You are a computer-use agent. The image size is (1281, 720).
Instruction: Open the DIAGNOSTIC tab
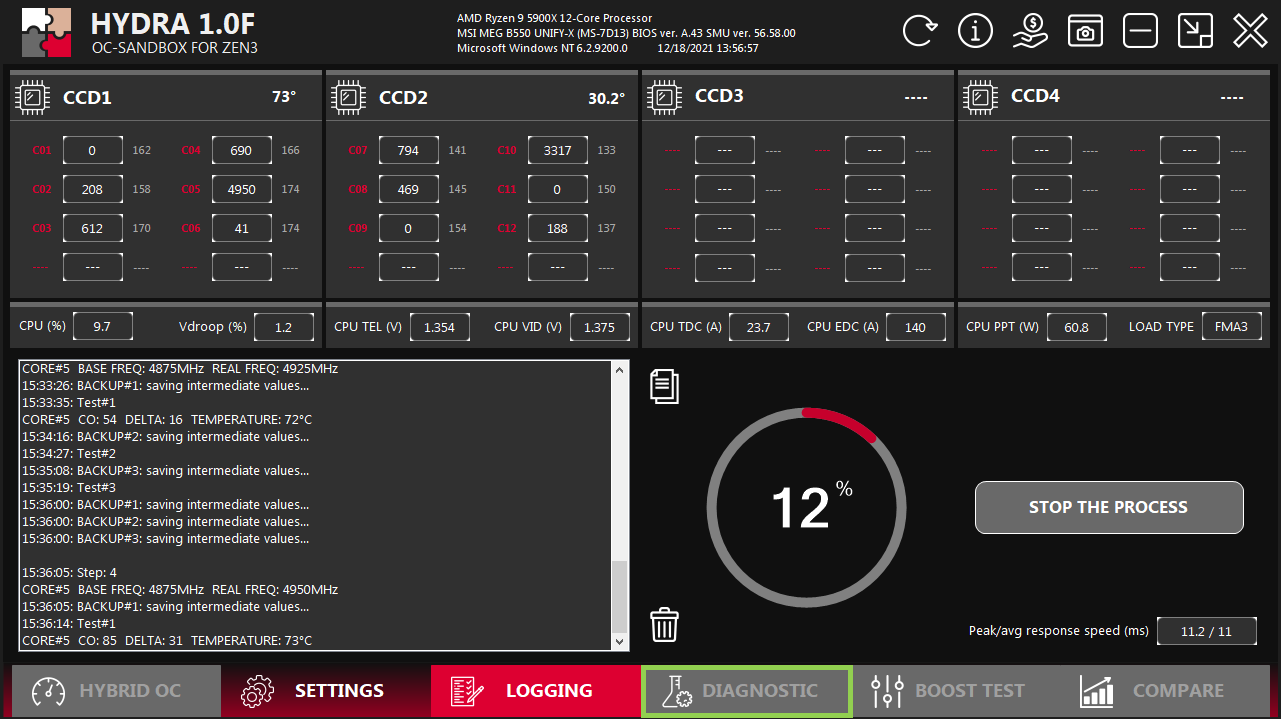(x=746, y=691)
